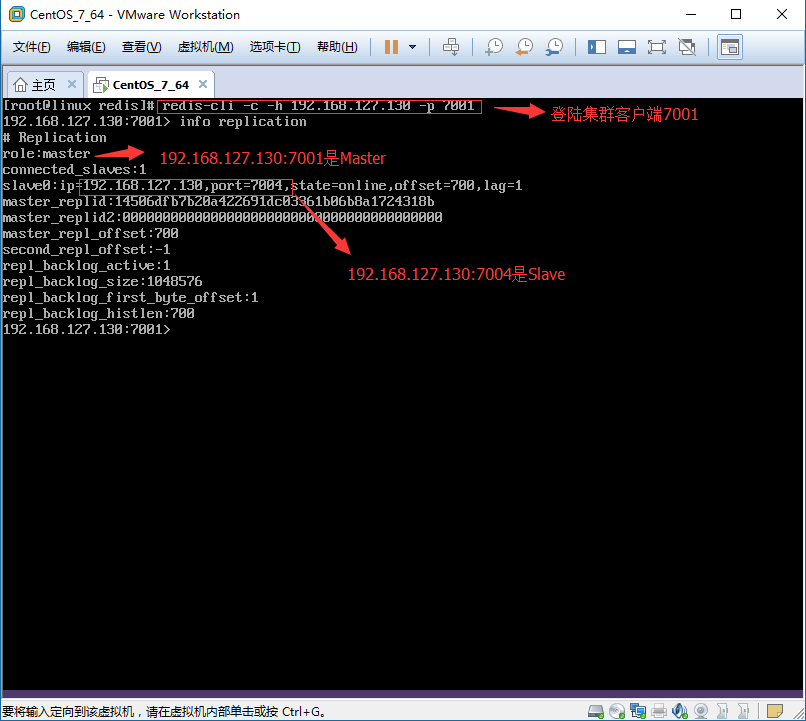This screenshot has width=806, height=721.
Task: Open the snapshot manager
Action: coord(554,47)
